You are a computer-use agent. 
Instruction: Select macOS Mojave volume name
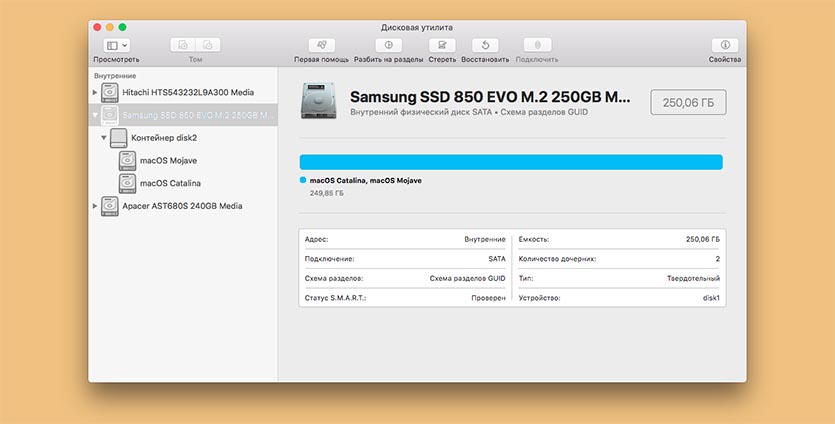click(x=168, y=160)
